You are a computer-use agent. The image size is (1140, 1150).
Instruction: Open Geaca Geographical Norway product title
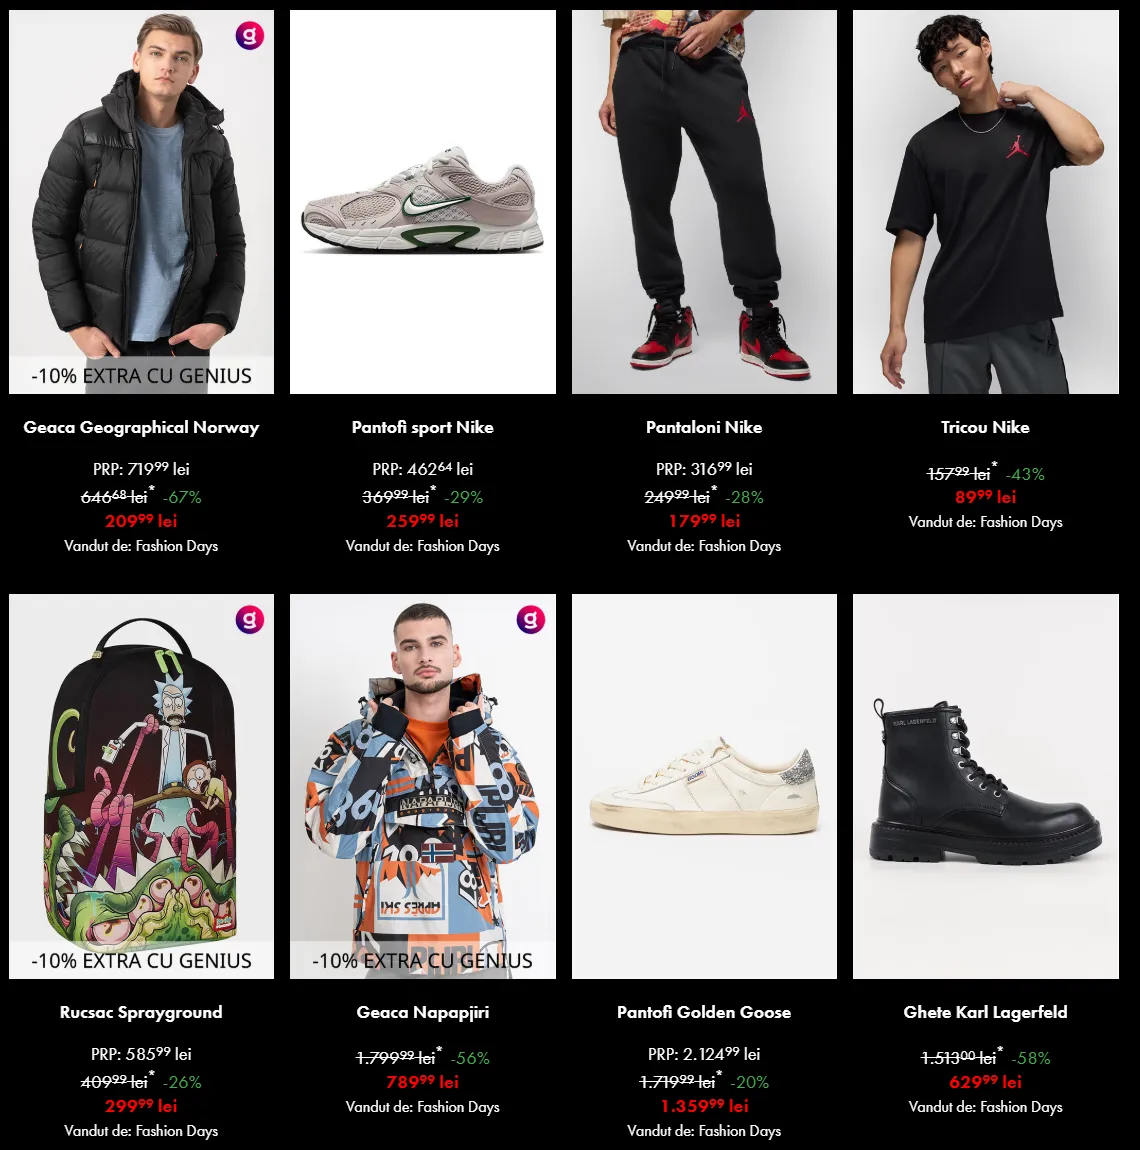pos(141,427)
